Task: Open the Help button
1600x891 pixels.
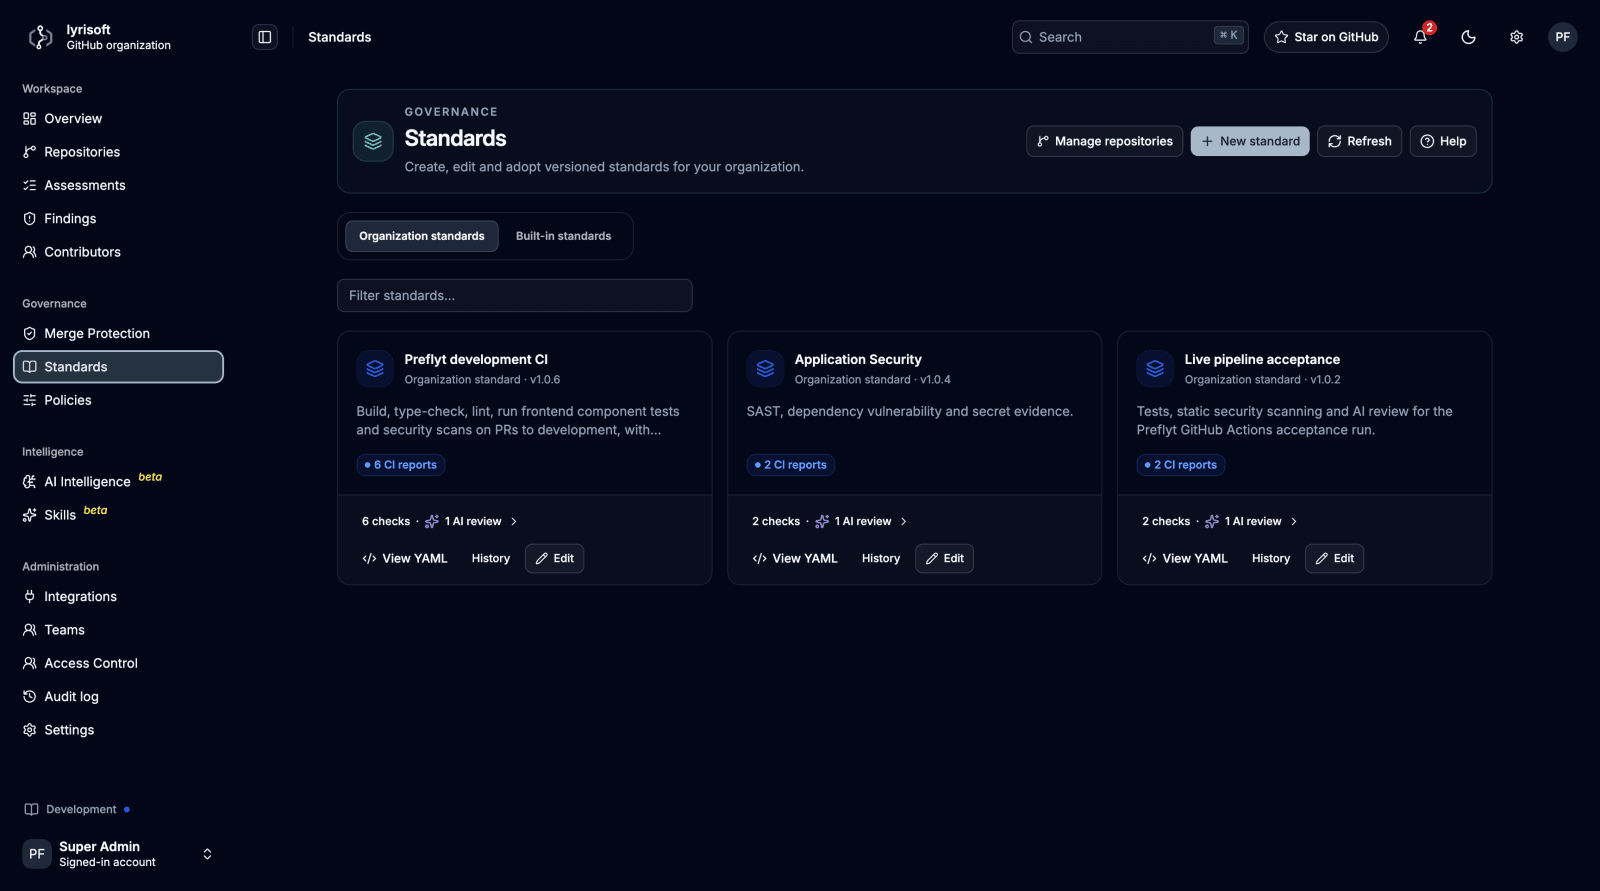Action: [x=1443, y=141]
